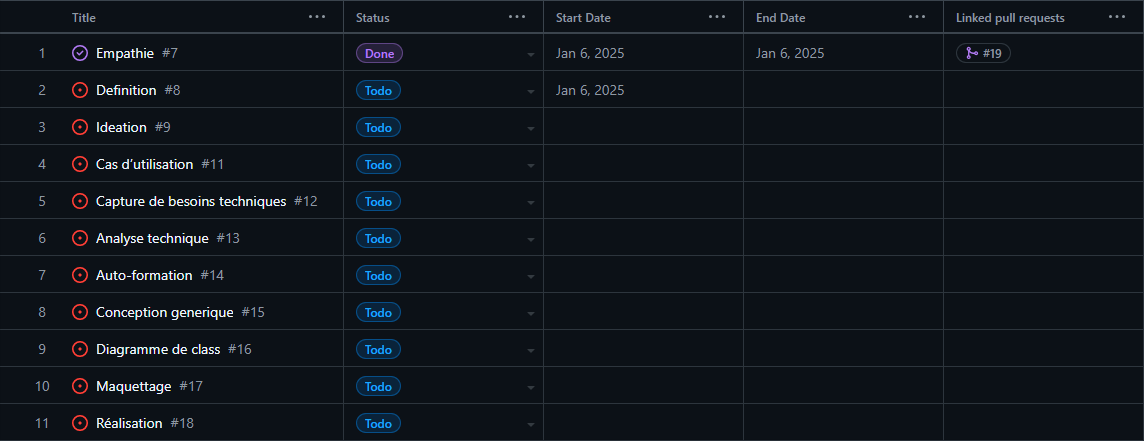Screen dimensions: 1144x441
Task: Open the Conception generique issue
Action: [x=165, y=312]
